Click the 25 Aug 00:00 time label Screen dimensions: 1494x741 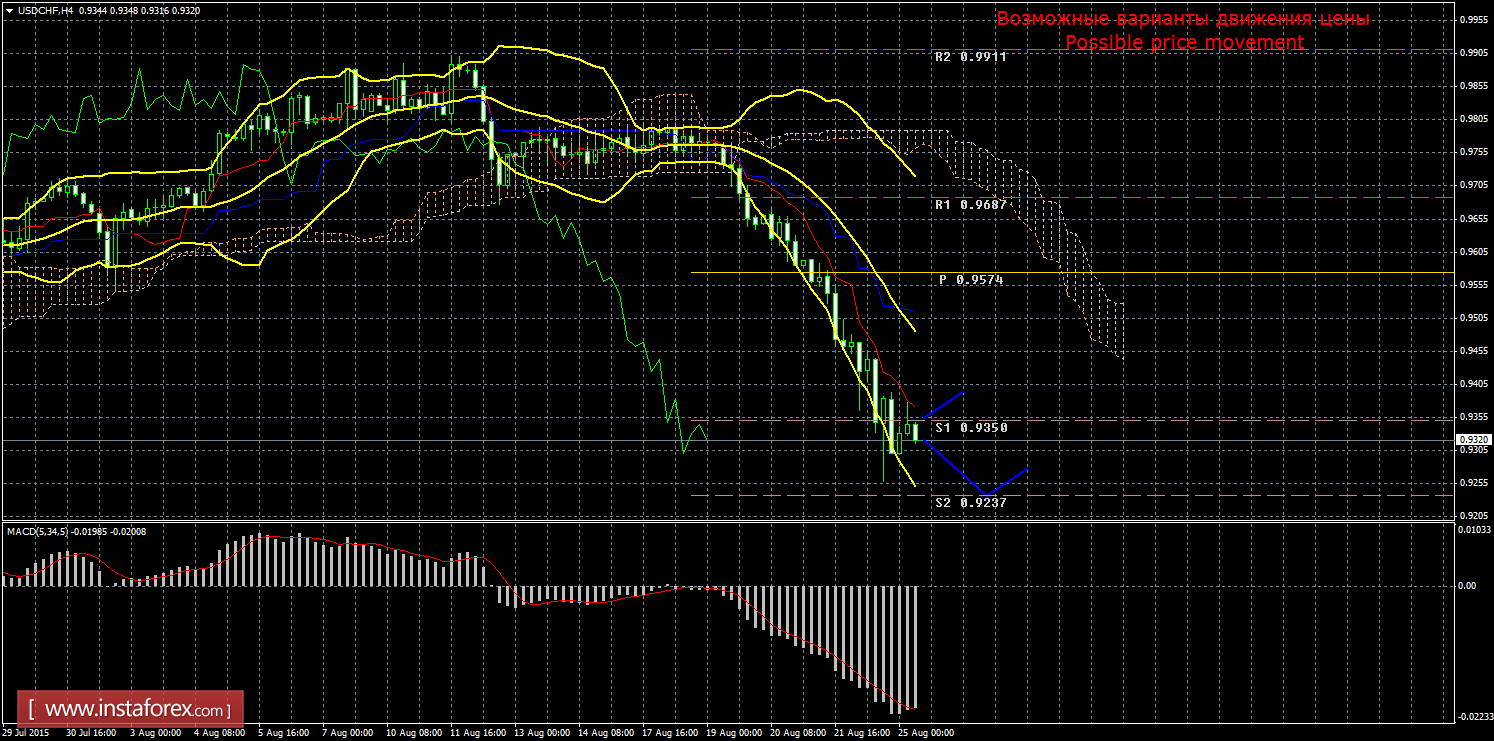click(x=925, y=733)
